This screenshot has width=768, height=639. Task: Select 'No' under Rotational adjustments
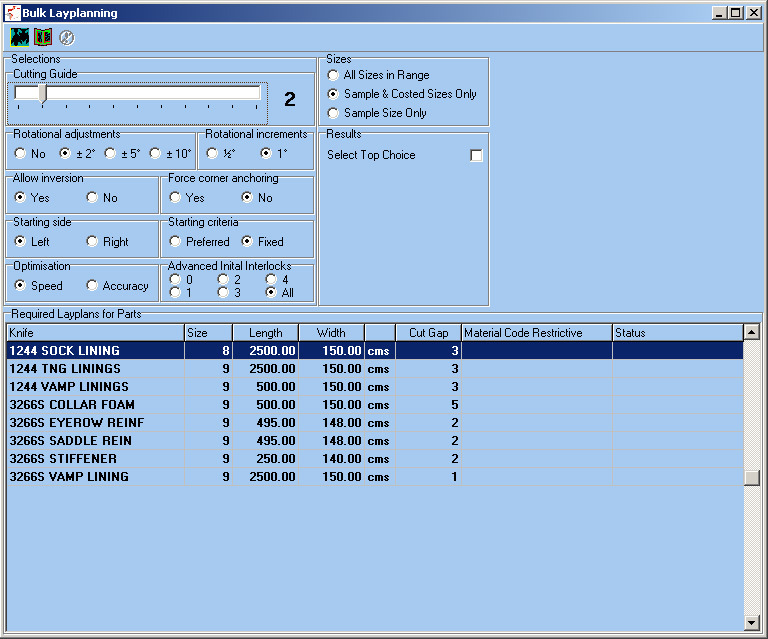click(20, 153)
